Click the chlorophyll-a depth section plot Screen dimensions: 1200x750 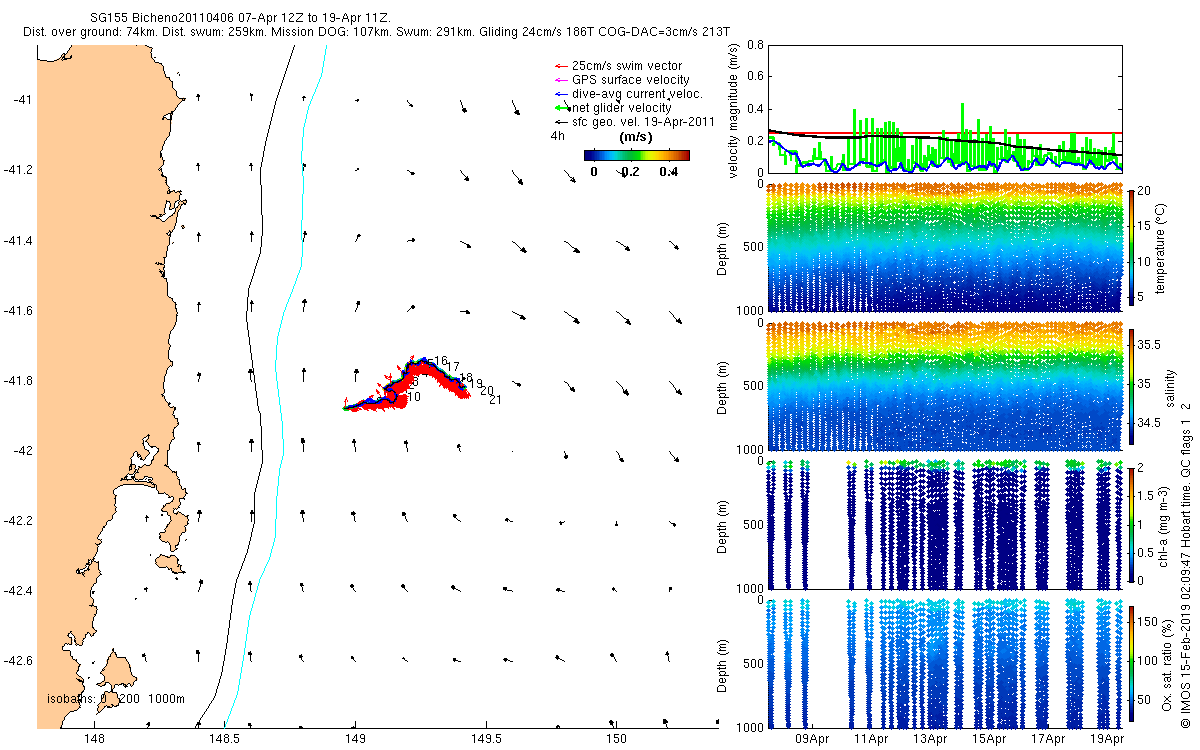click(945, 524)
